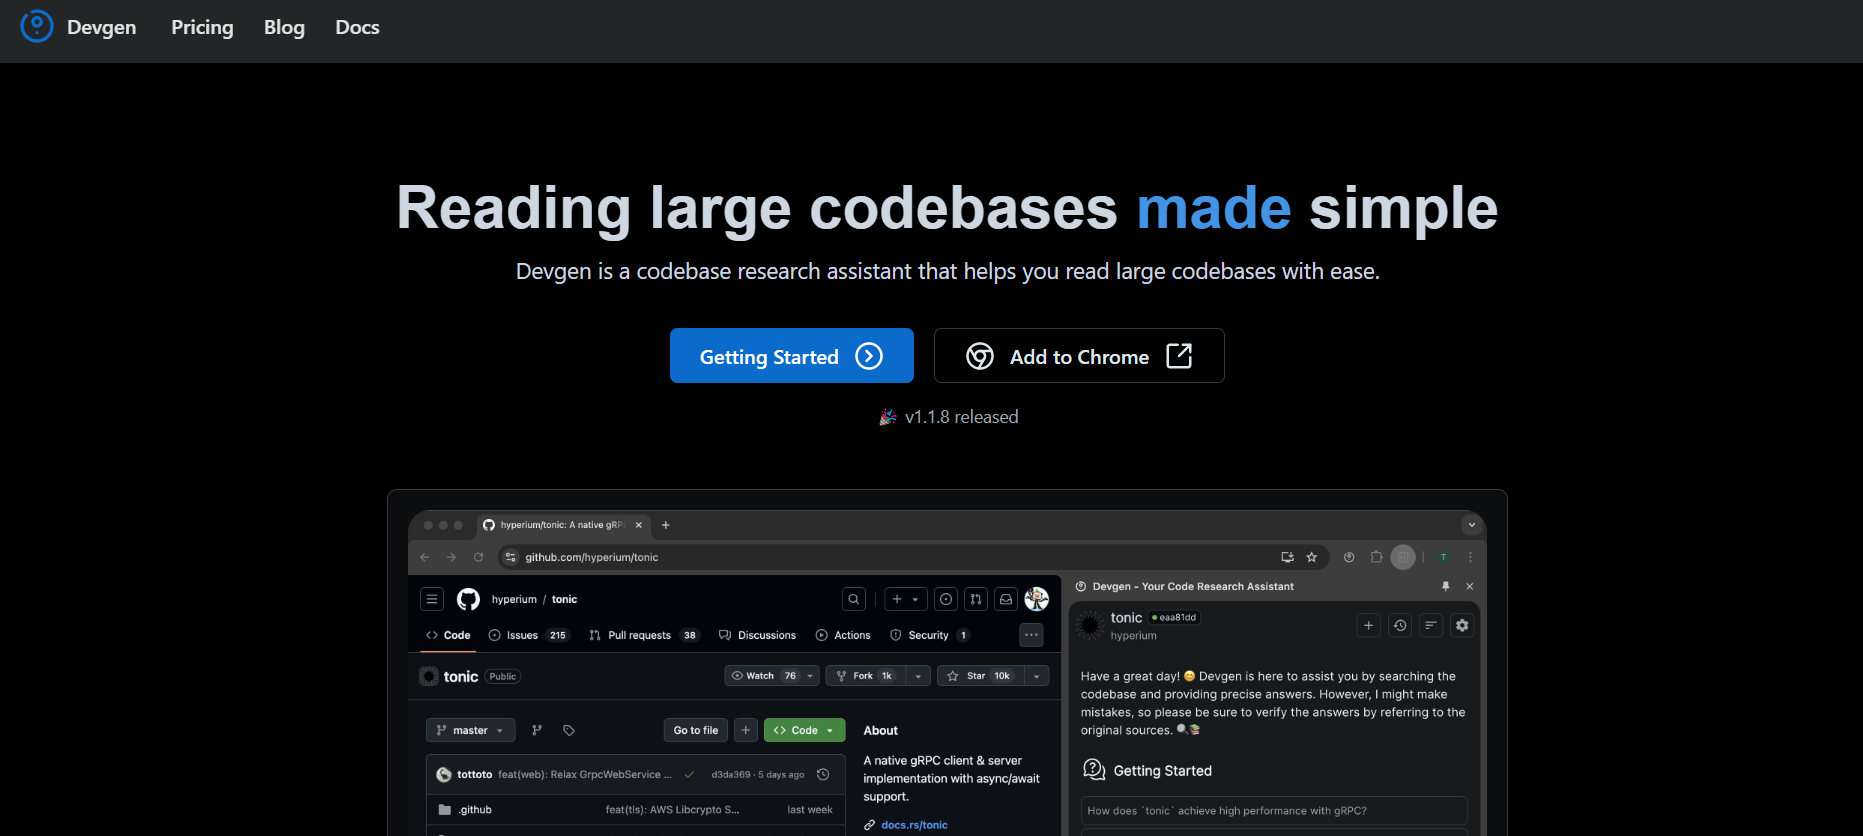Click the GitHub issues circle icon in header
1863x836 pixels.
[x=946, y=599]
